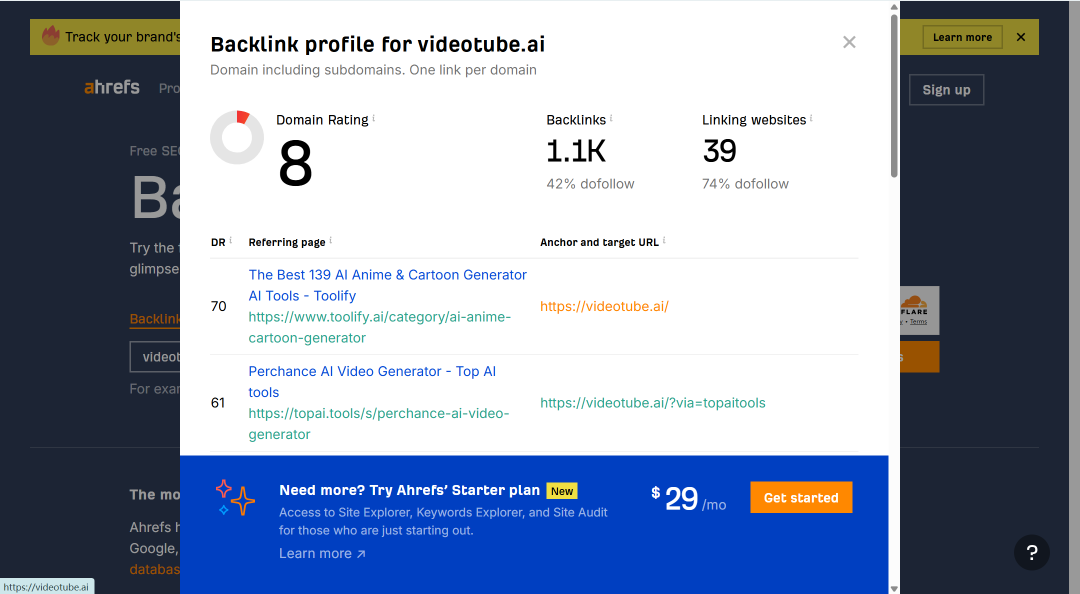
Task: Click the Get started button
Action: [801, 498]
